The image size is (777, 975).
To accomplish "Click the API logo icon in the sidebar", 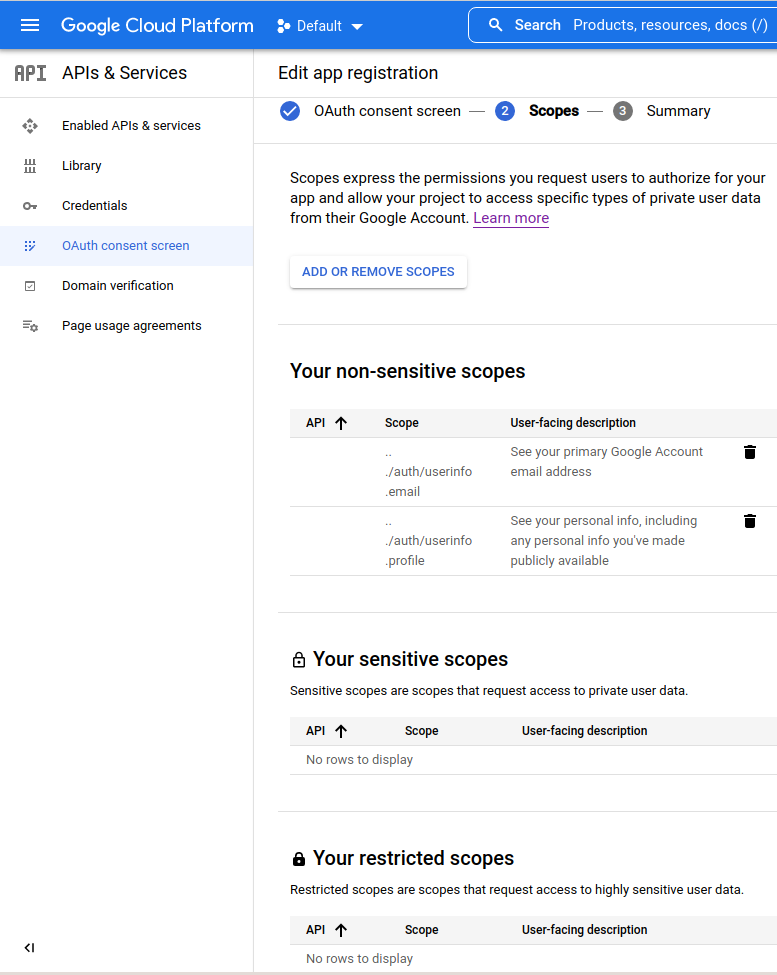I will point(30,73).
